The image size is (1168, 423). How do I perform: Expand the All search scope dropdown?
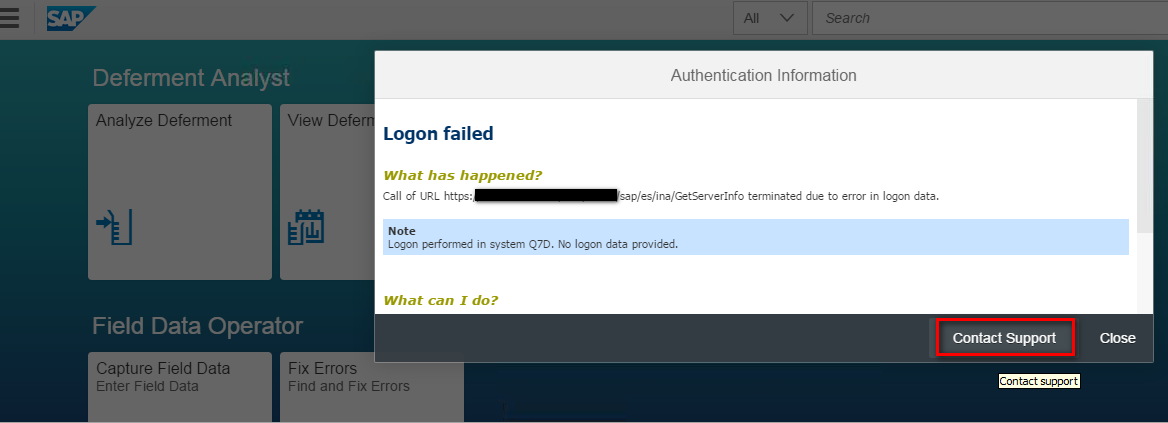(x=770, y=18)
